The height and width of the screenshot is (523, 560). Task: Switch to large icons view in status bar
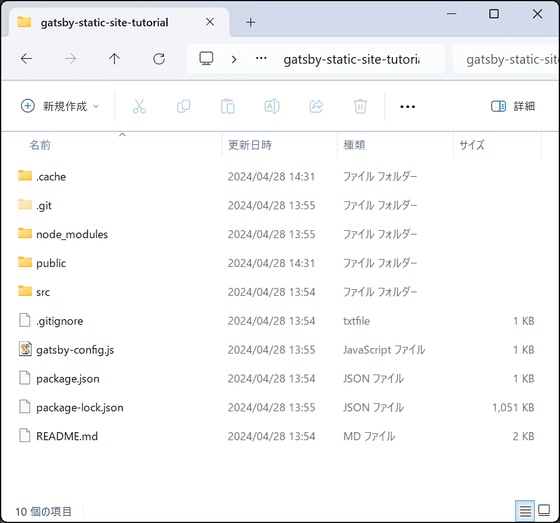pos(544,510)
